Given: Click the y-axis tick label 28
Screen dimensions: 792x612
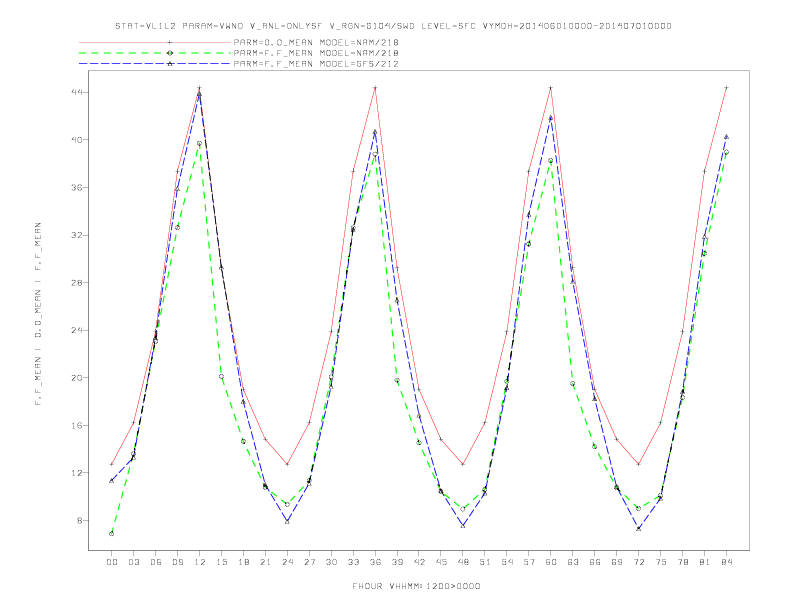Looking at the screenshot, I should [77, 282].
